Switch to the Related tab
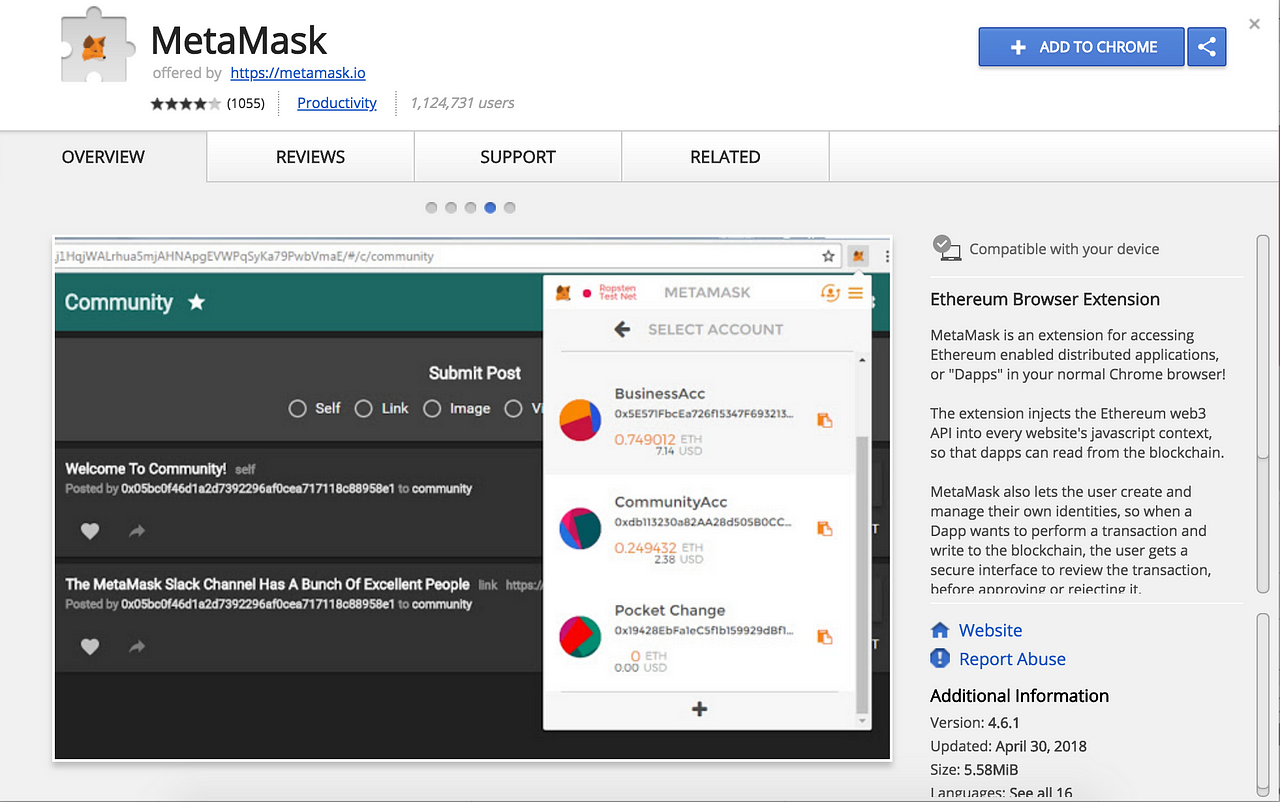The height and width of the screenshot is (802, 1280). pyautogui.click(x=725, y=157)
